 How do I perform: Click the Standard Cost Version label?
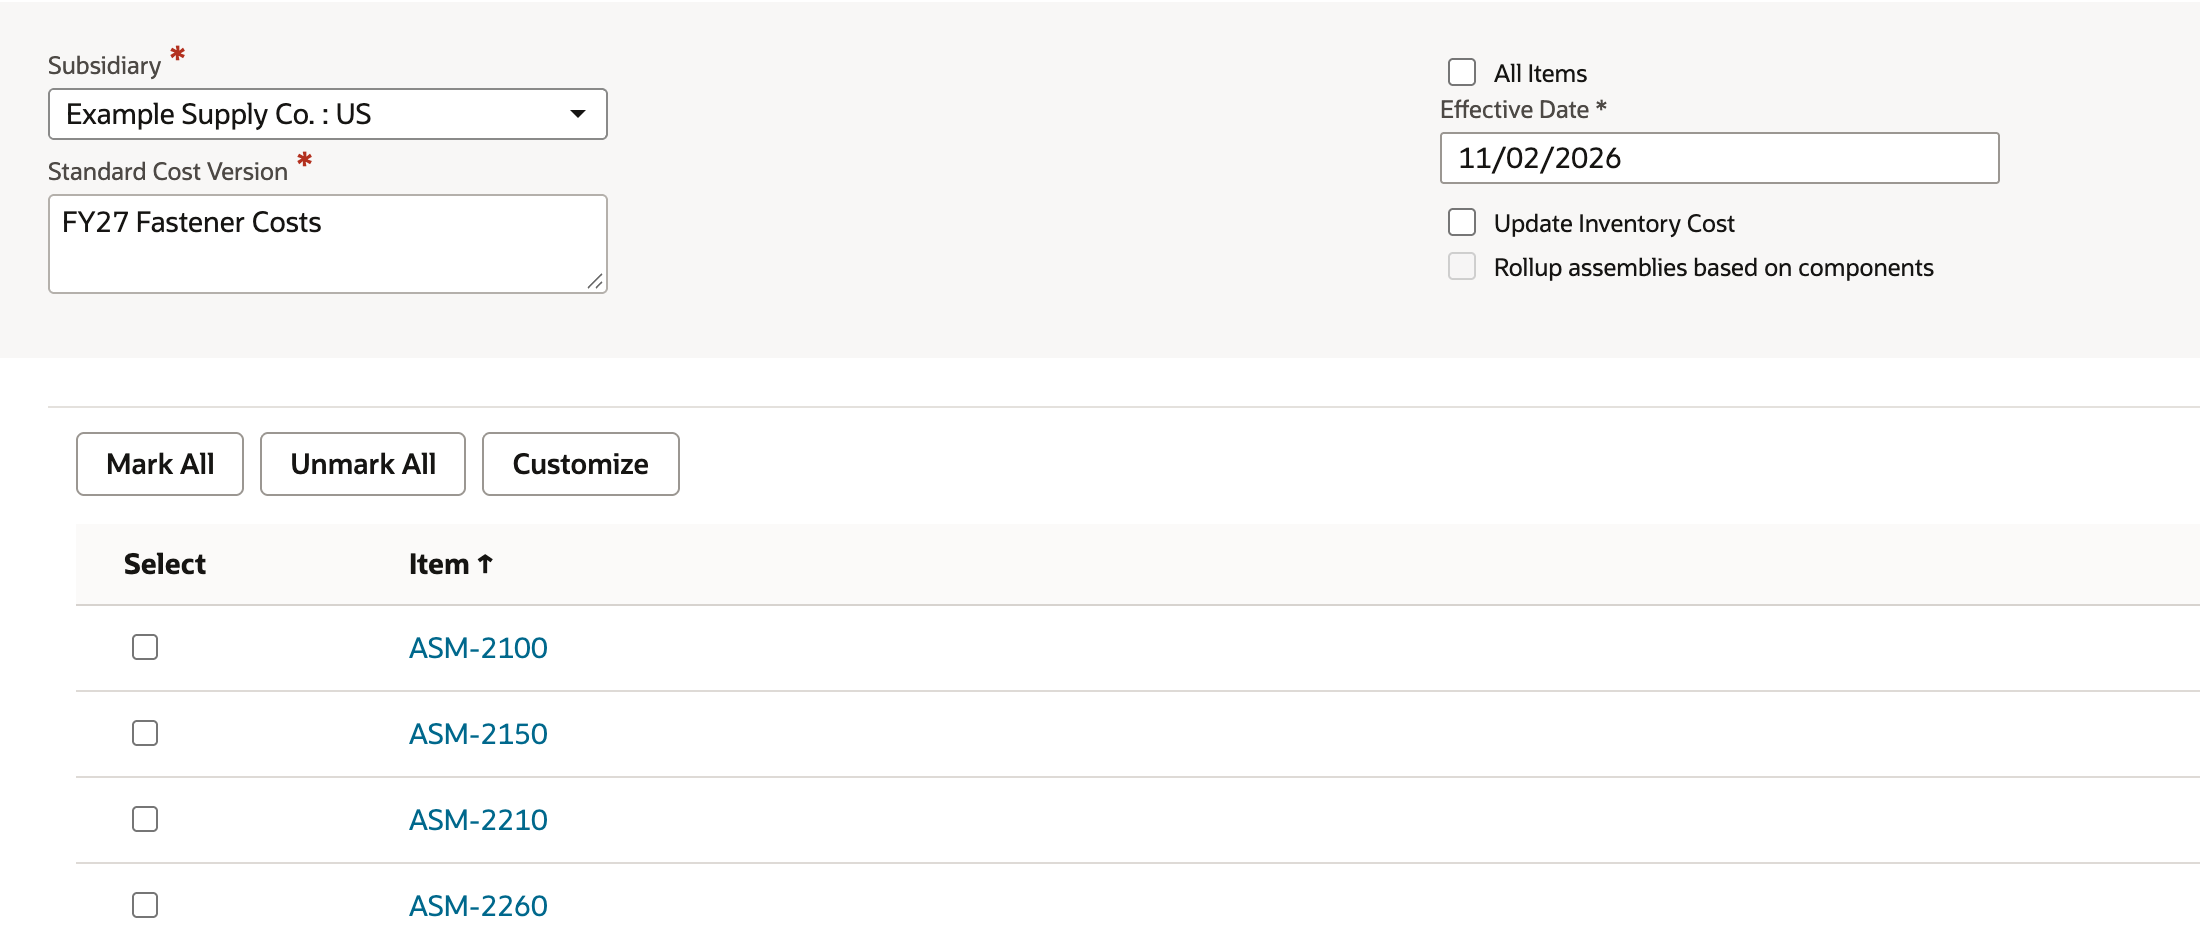[x=168, y=171]
